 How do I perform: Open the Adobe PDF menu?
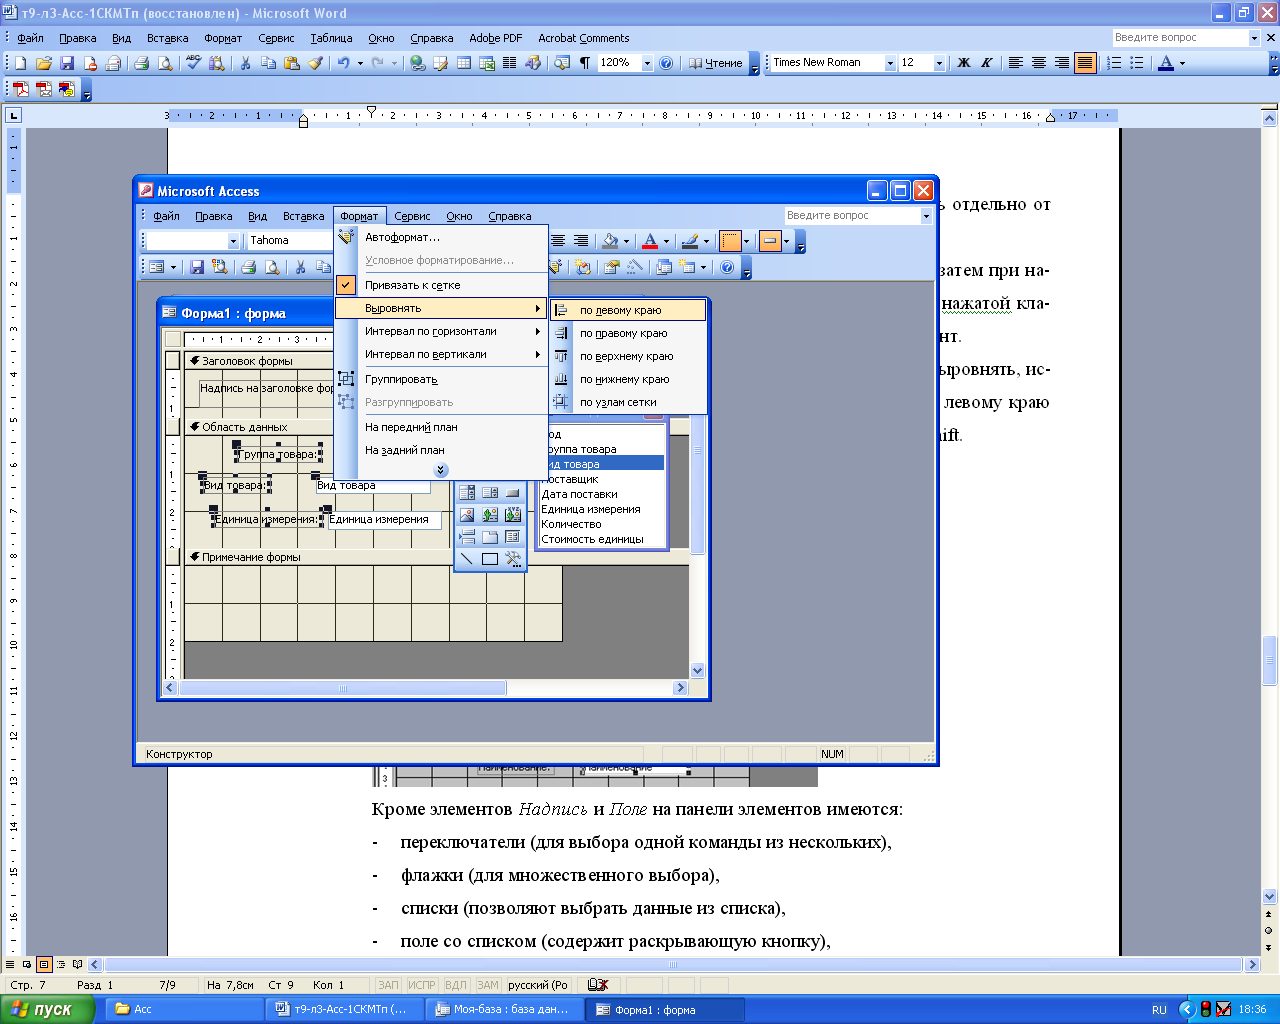click(496, 38)
